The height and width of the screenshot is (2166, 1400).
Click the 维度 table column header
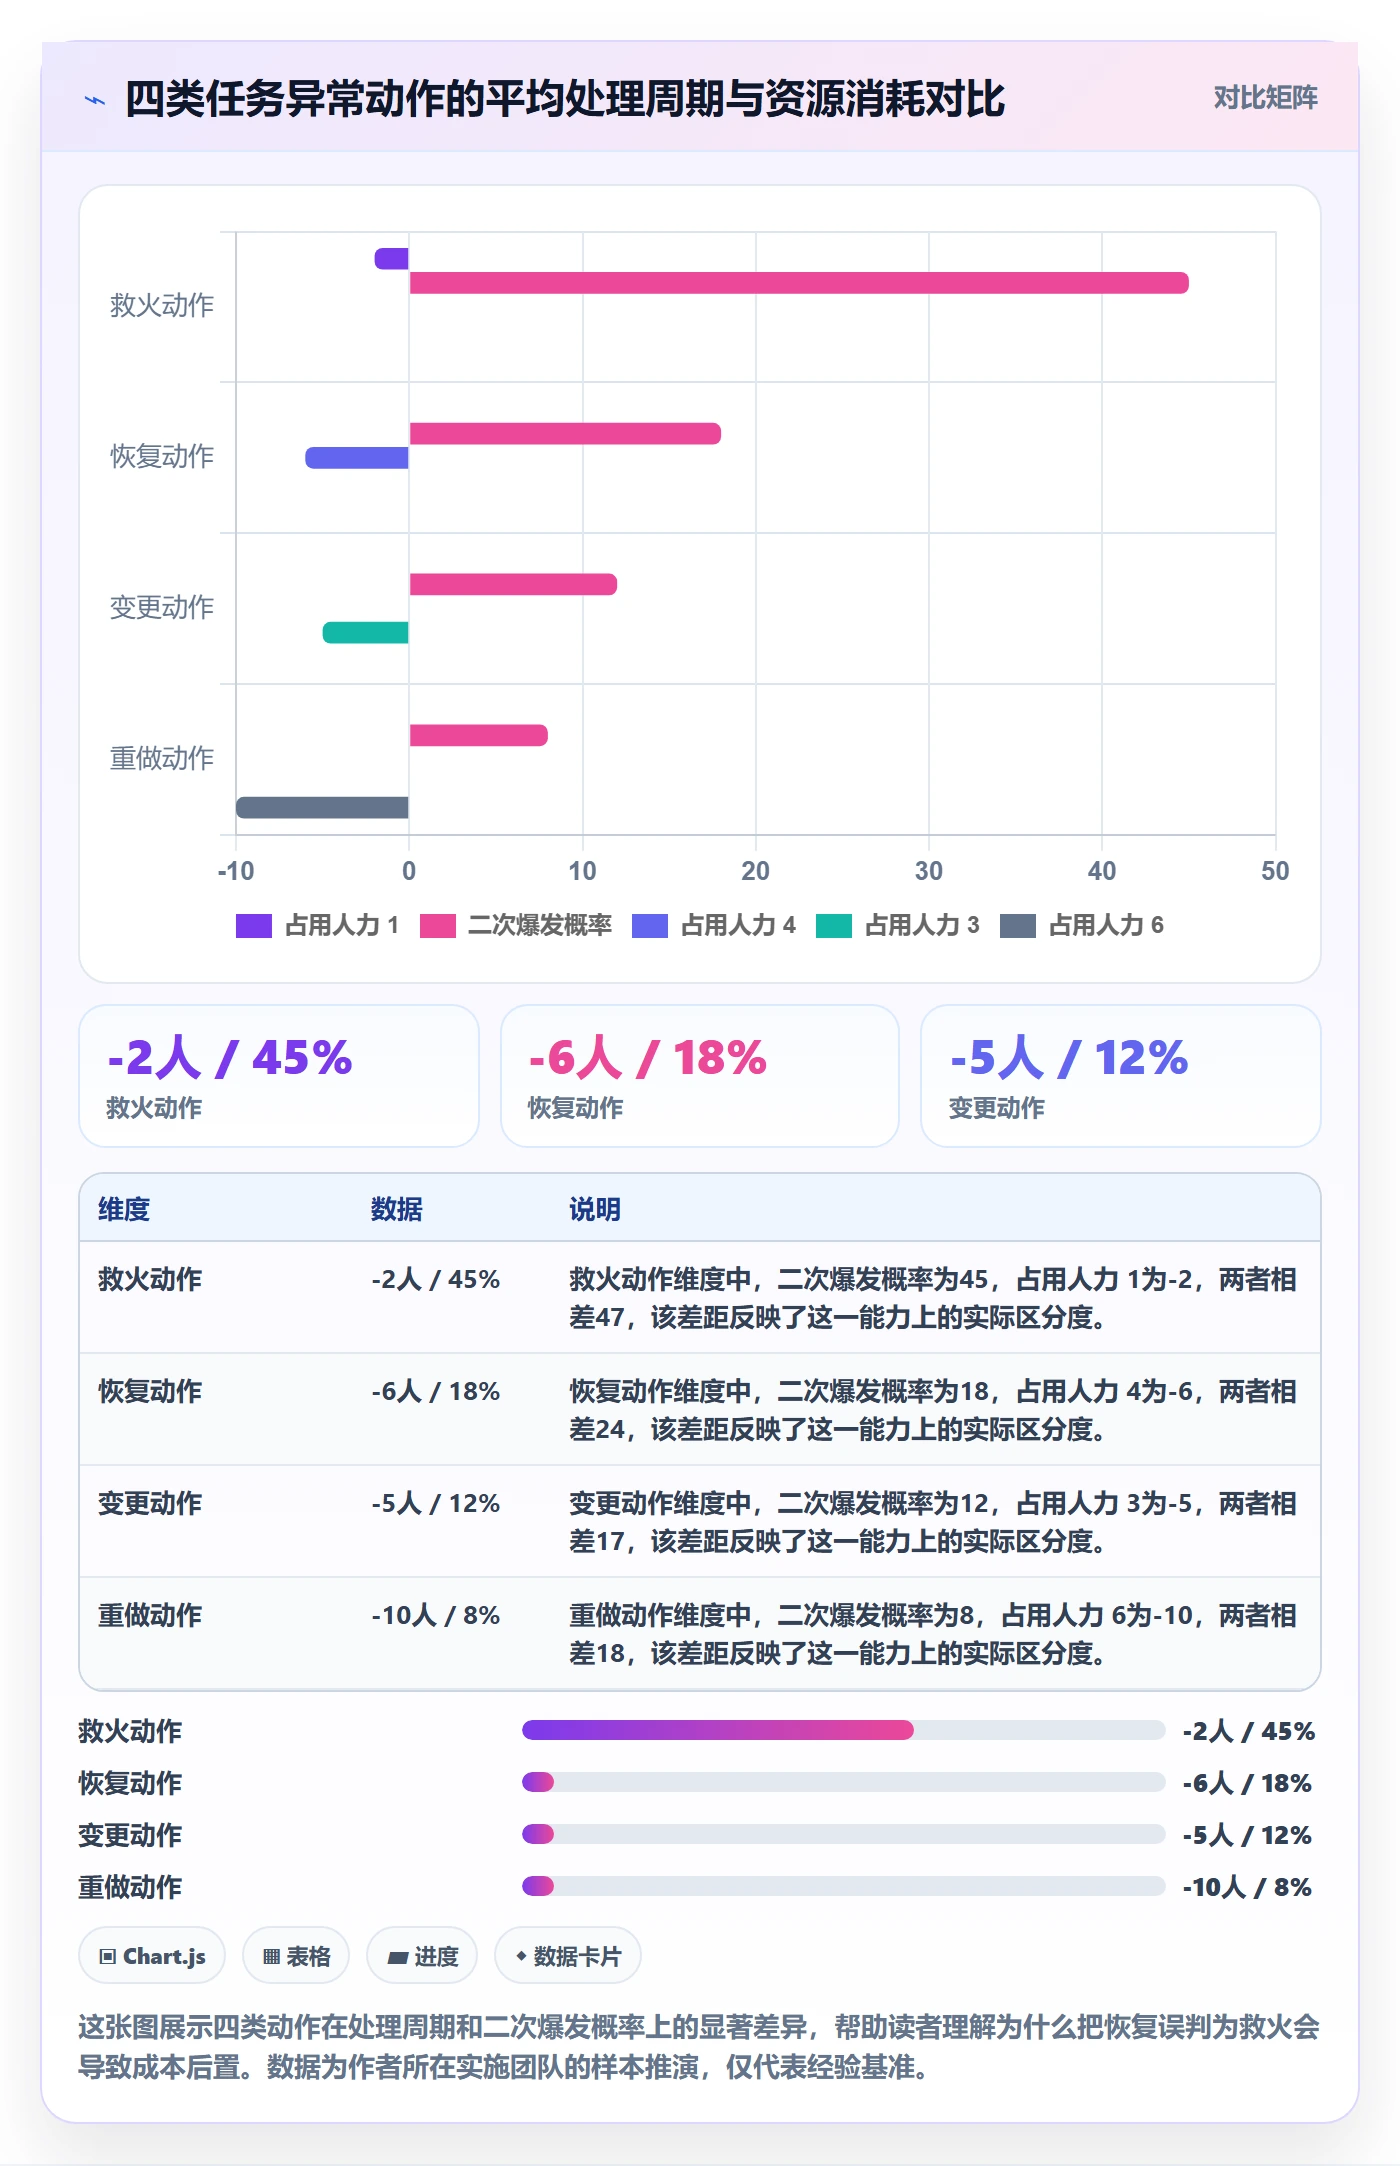pyautogui.click(x=124, y=1209)
